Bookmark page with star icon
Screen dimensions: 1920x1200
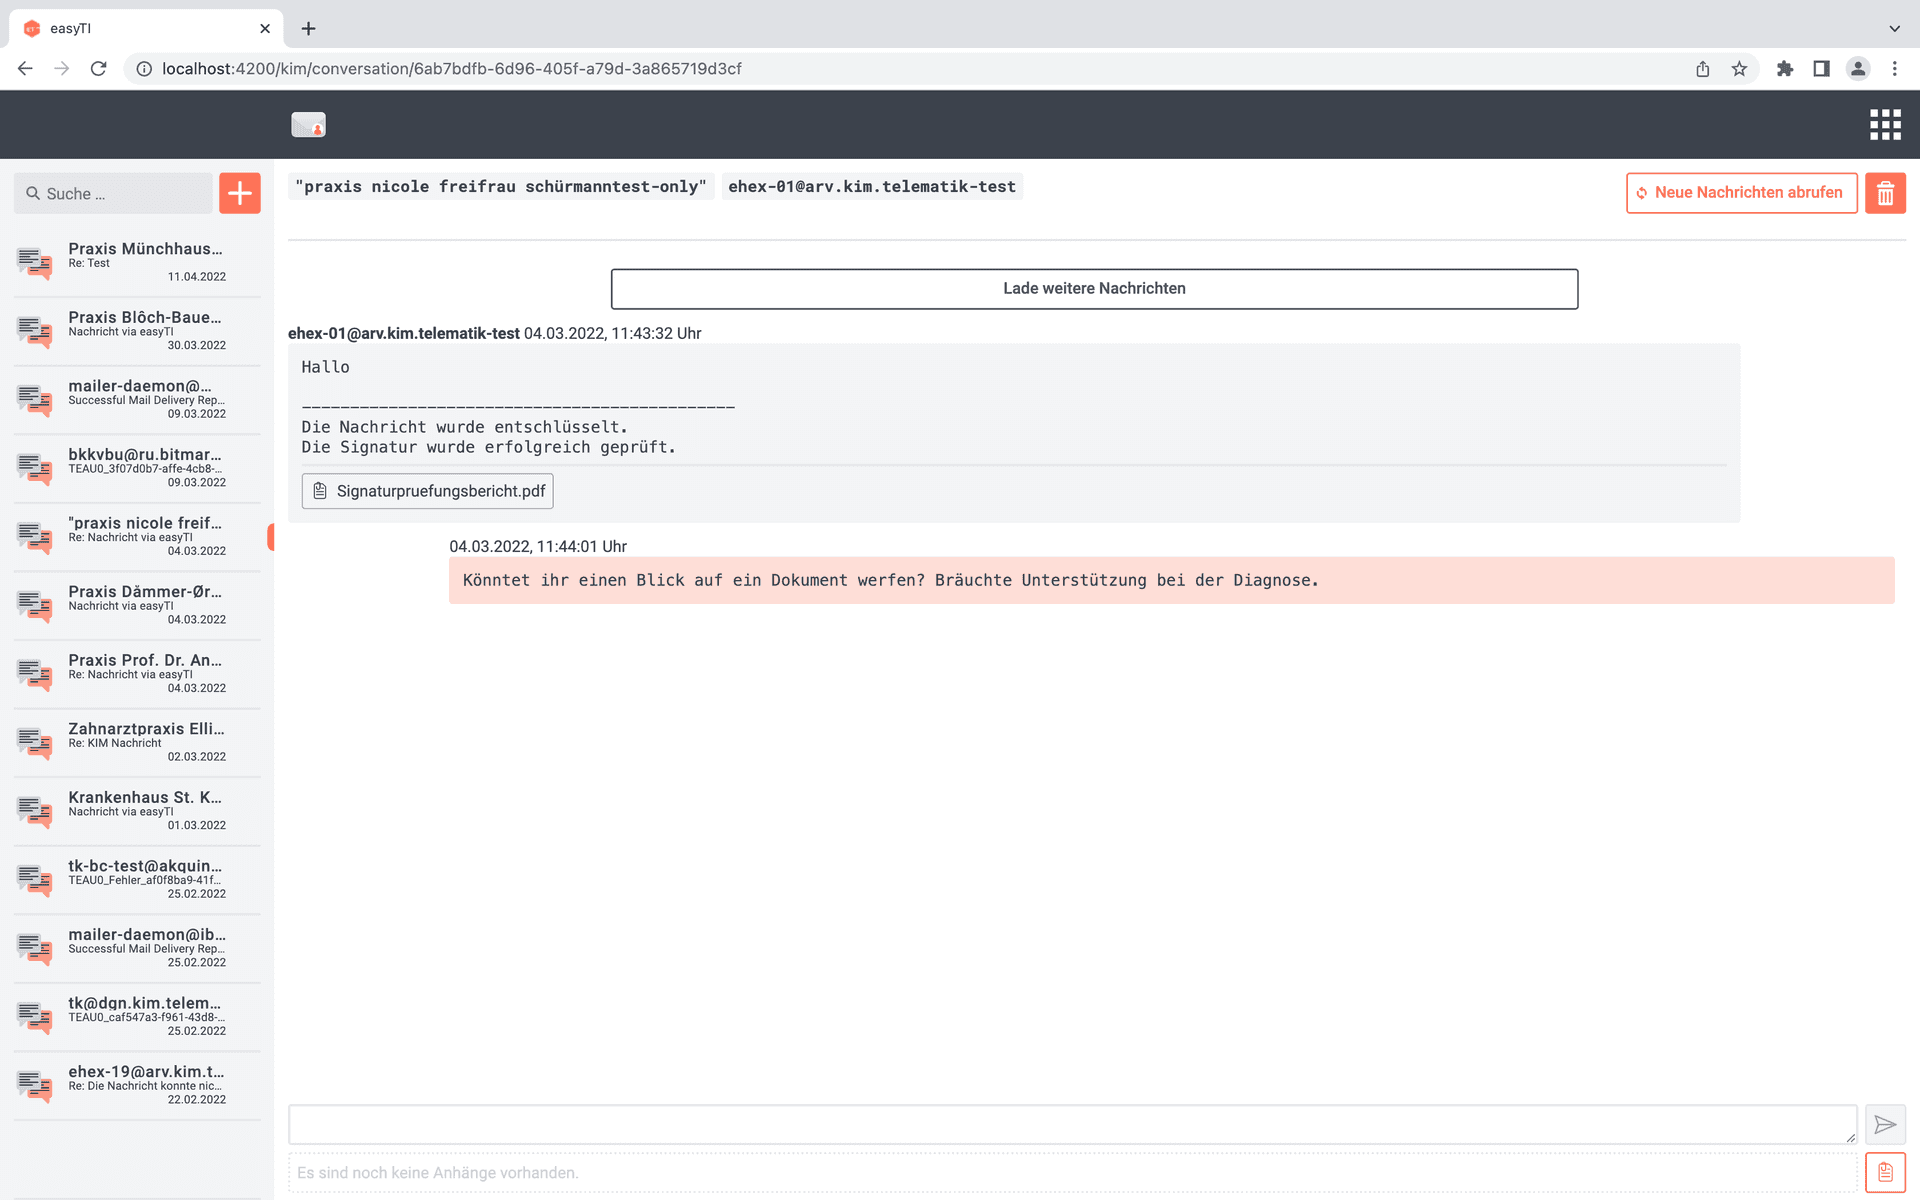coord(1739,69)
